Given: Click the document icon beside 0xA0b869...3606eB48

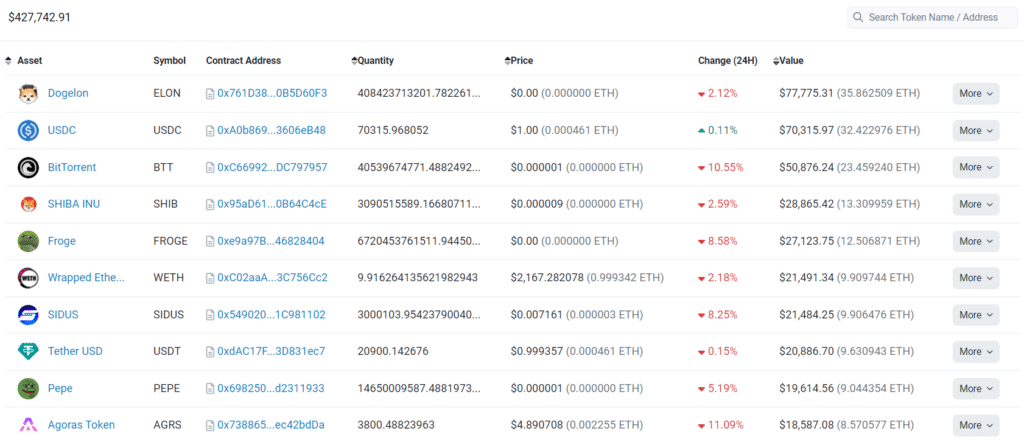Looking at the screenshot, I should (210, 131).
